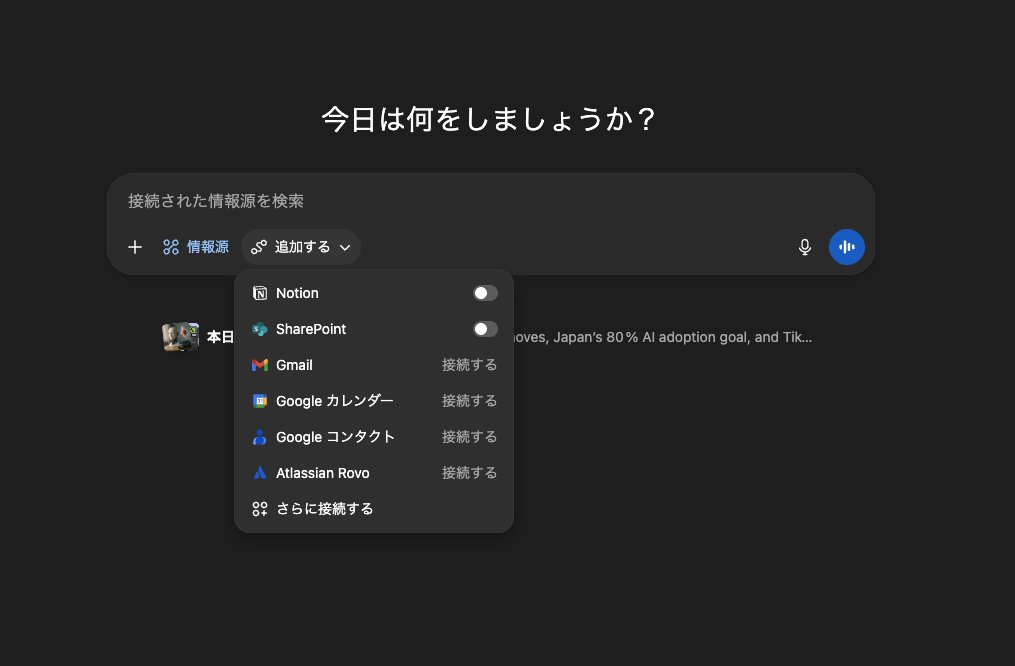Open the news thumbnail beside 本日

pos(181,337)
